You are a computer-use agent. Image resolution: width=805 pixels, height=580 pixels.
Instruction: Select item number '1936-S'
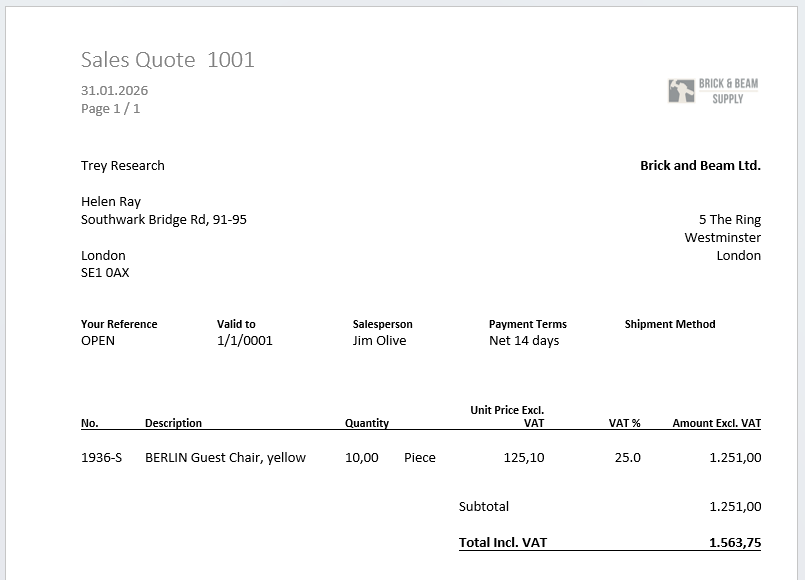(x=102, y=458)
